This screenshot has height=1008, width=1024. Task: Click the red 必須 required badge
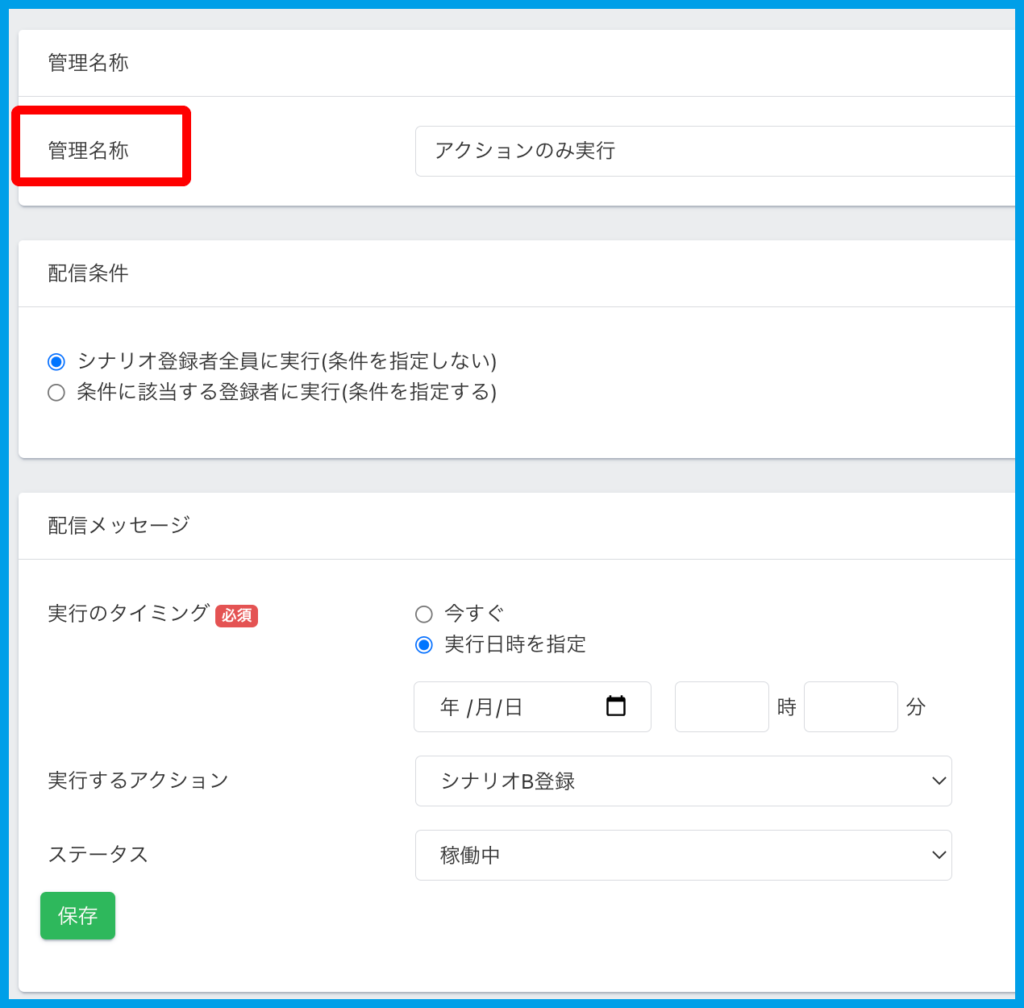tap(237, 616)
